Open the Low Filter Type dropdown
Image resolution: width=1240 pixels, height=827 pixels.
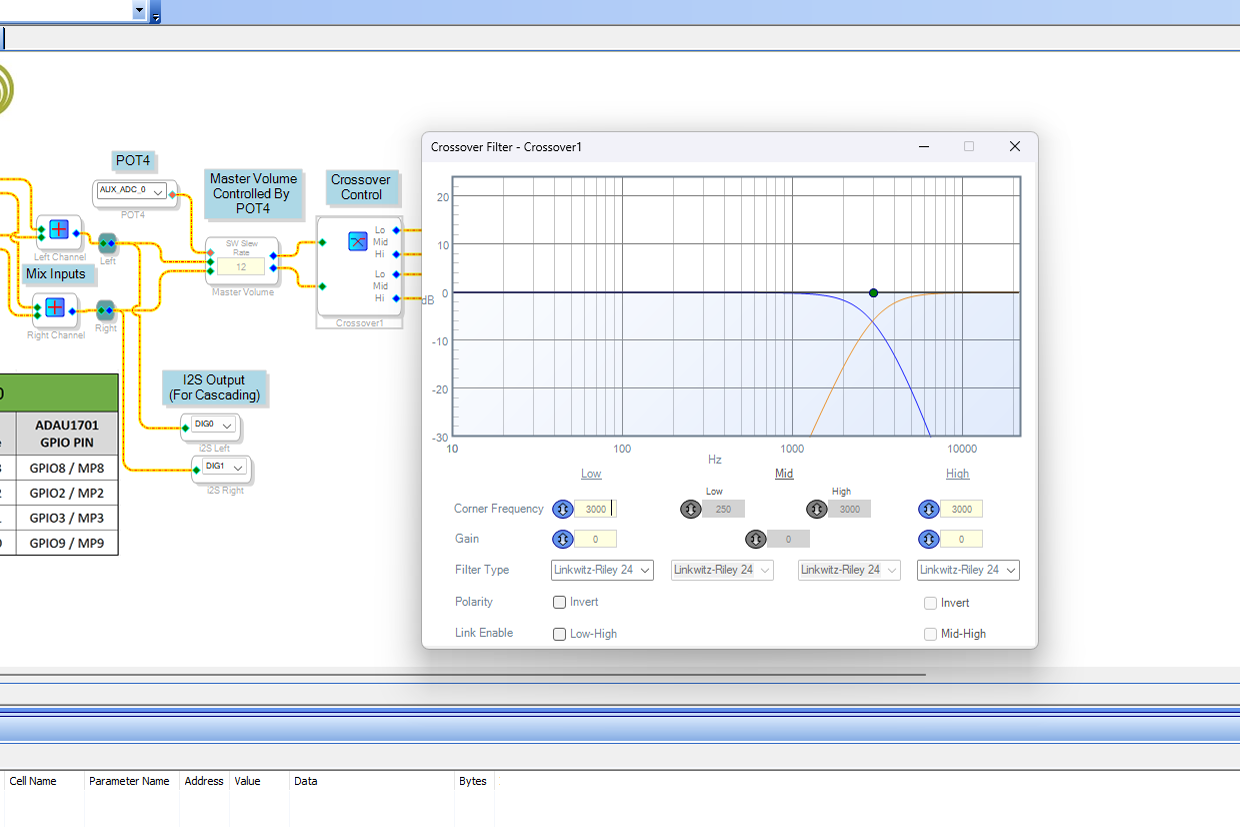tap(602, 570)
